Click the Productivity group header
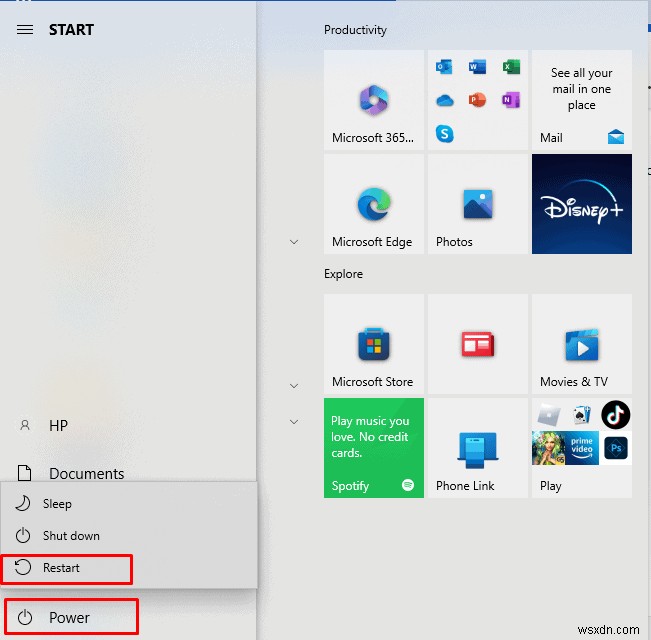 (355, 30)
